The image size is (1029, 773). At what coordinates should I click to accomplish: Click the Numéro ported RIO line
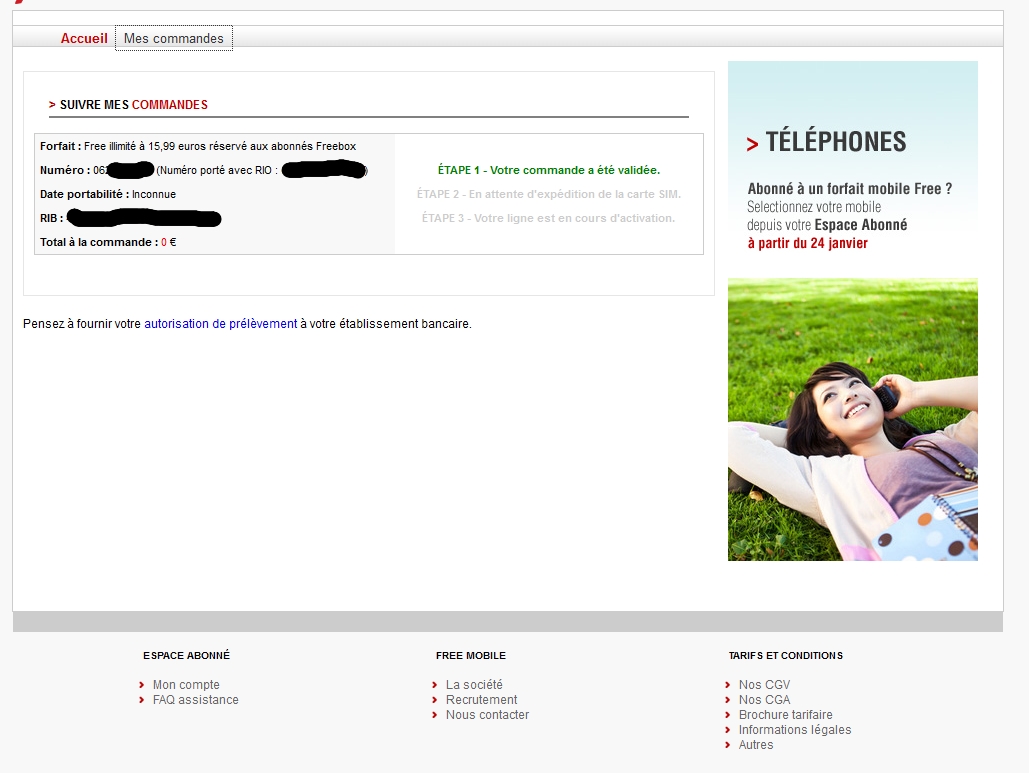coord(203,170)
